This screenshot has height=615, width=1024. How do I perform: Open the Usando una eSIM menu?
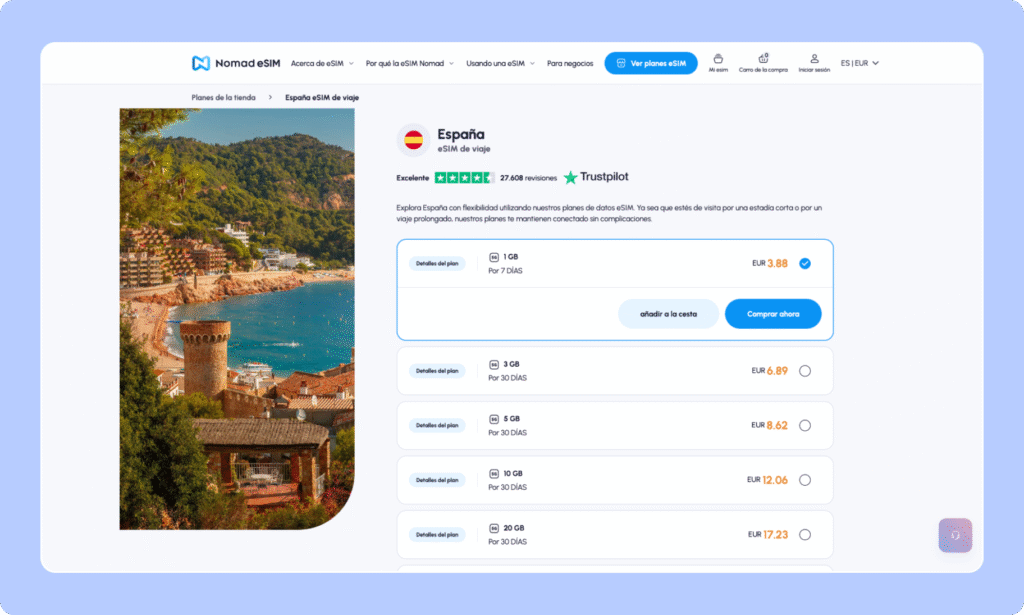500,63
